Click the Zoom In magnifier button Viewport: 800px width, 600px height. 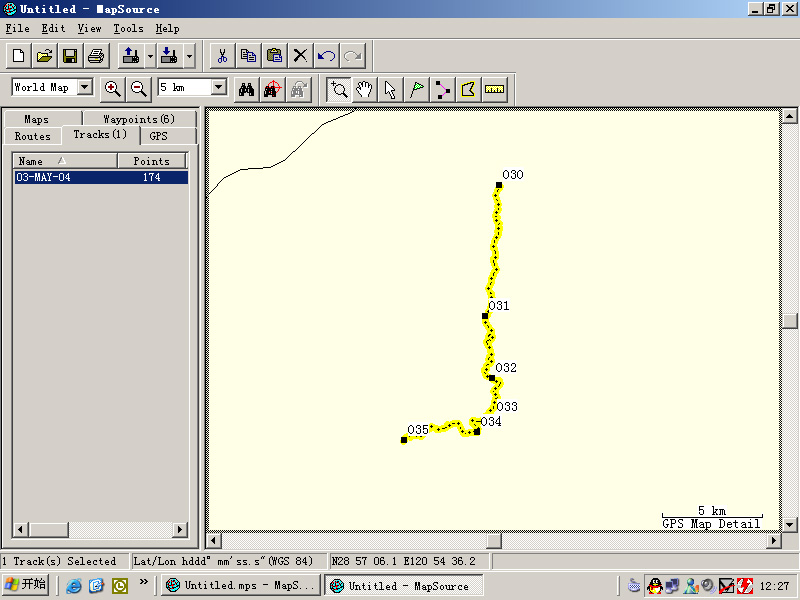tap(112, 89)
